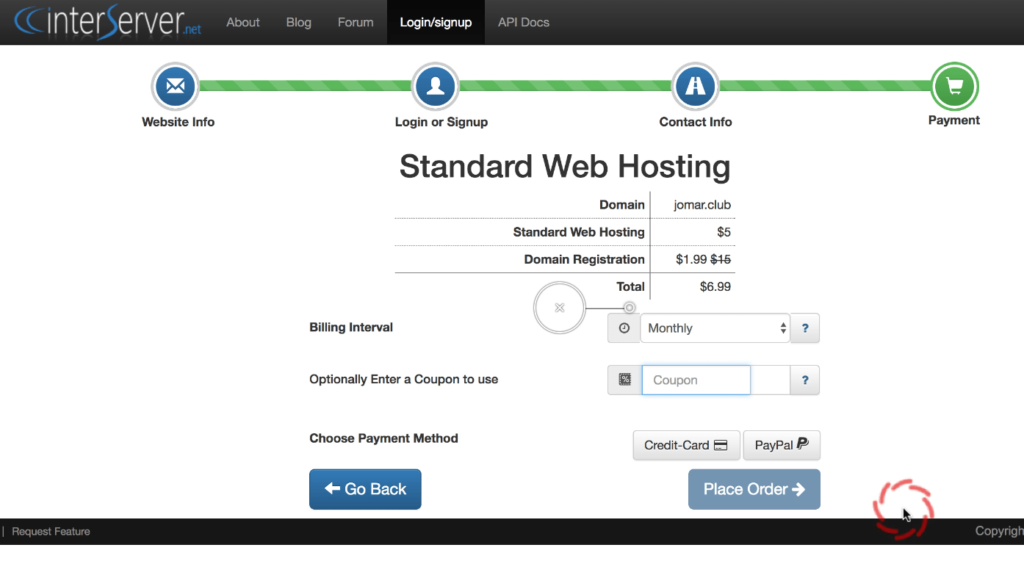Open help for Coupon field
The image size is (1024, 564).
point(805,380)
